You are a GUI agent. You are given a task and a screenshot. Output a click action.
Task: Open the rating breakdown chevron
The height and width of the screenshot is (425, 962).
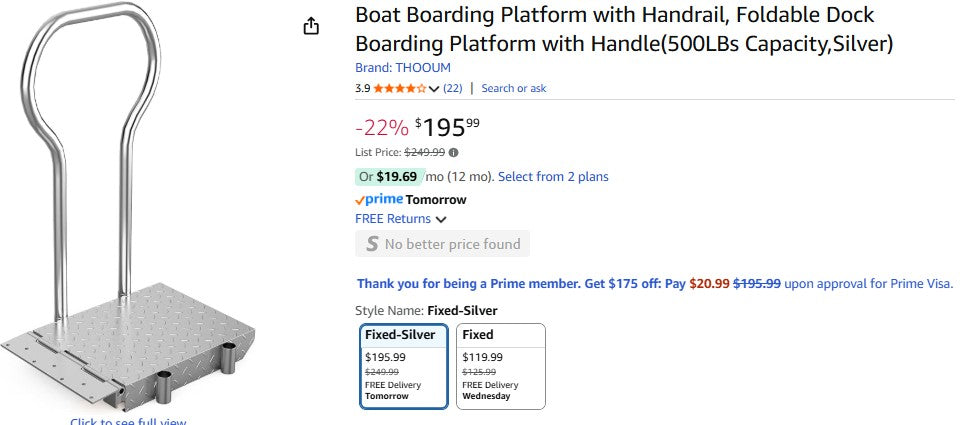click(x=434, y=89)
